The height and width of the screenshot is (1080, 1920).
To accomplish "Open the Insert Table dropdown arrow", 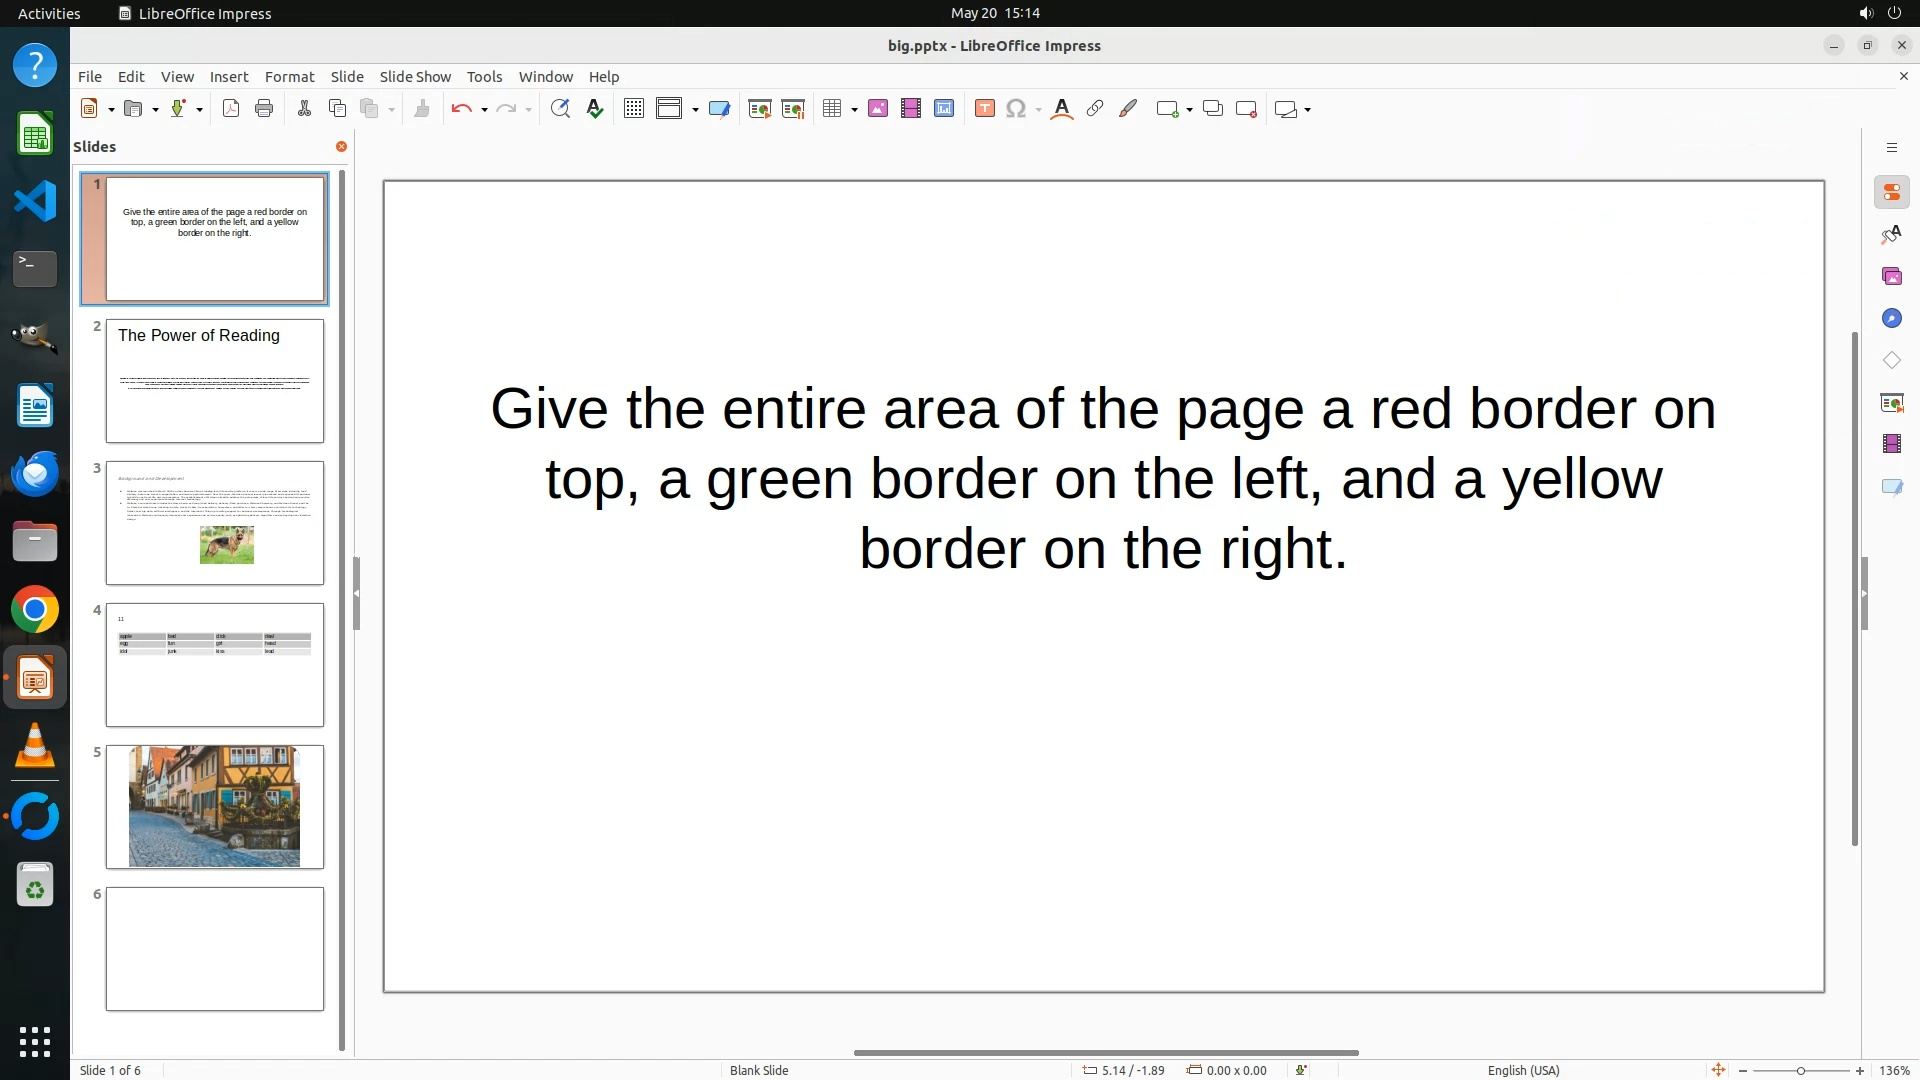I will click(854, 110).
